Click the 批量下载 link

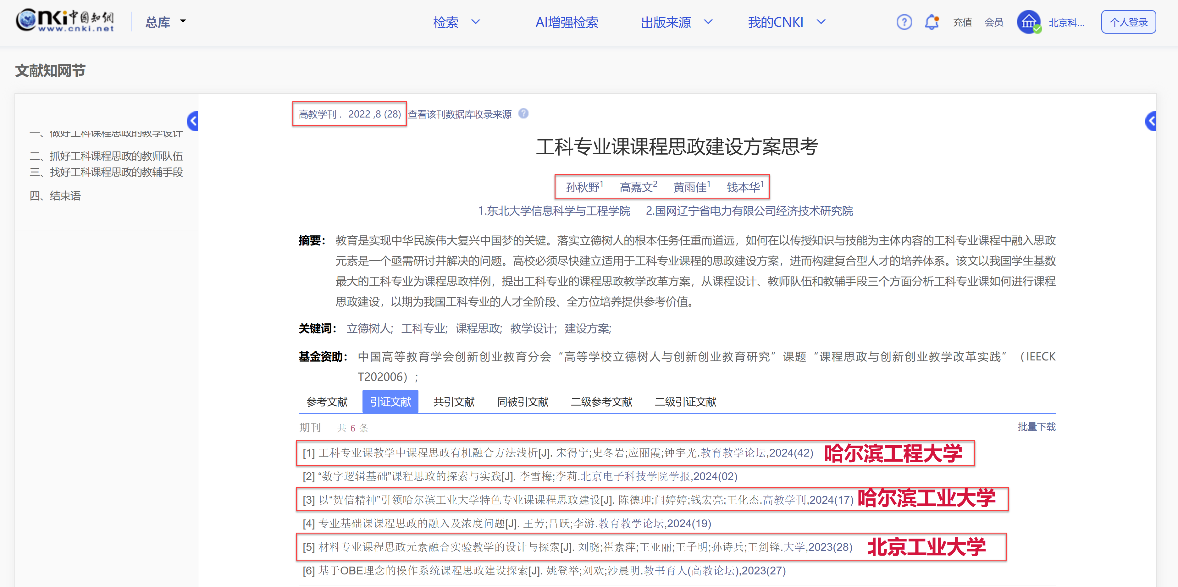point(1036,427)
